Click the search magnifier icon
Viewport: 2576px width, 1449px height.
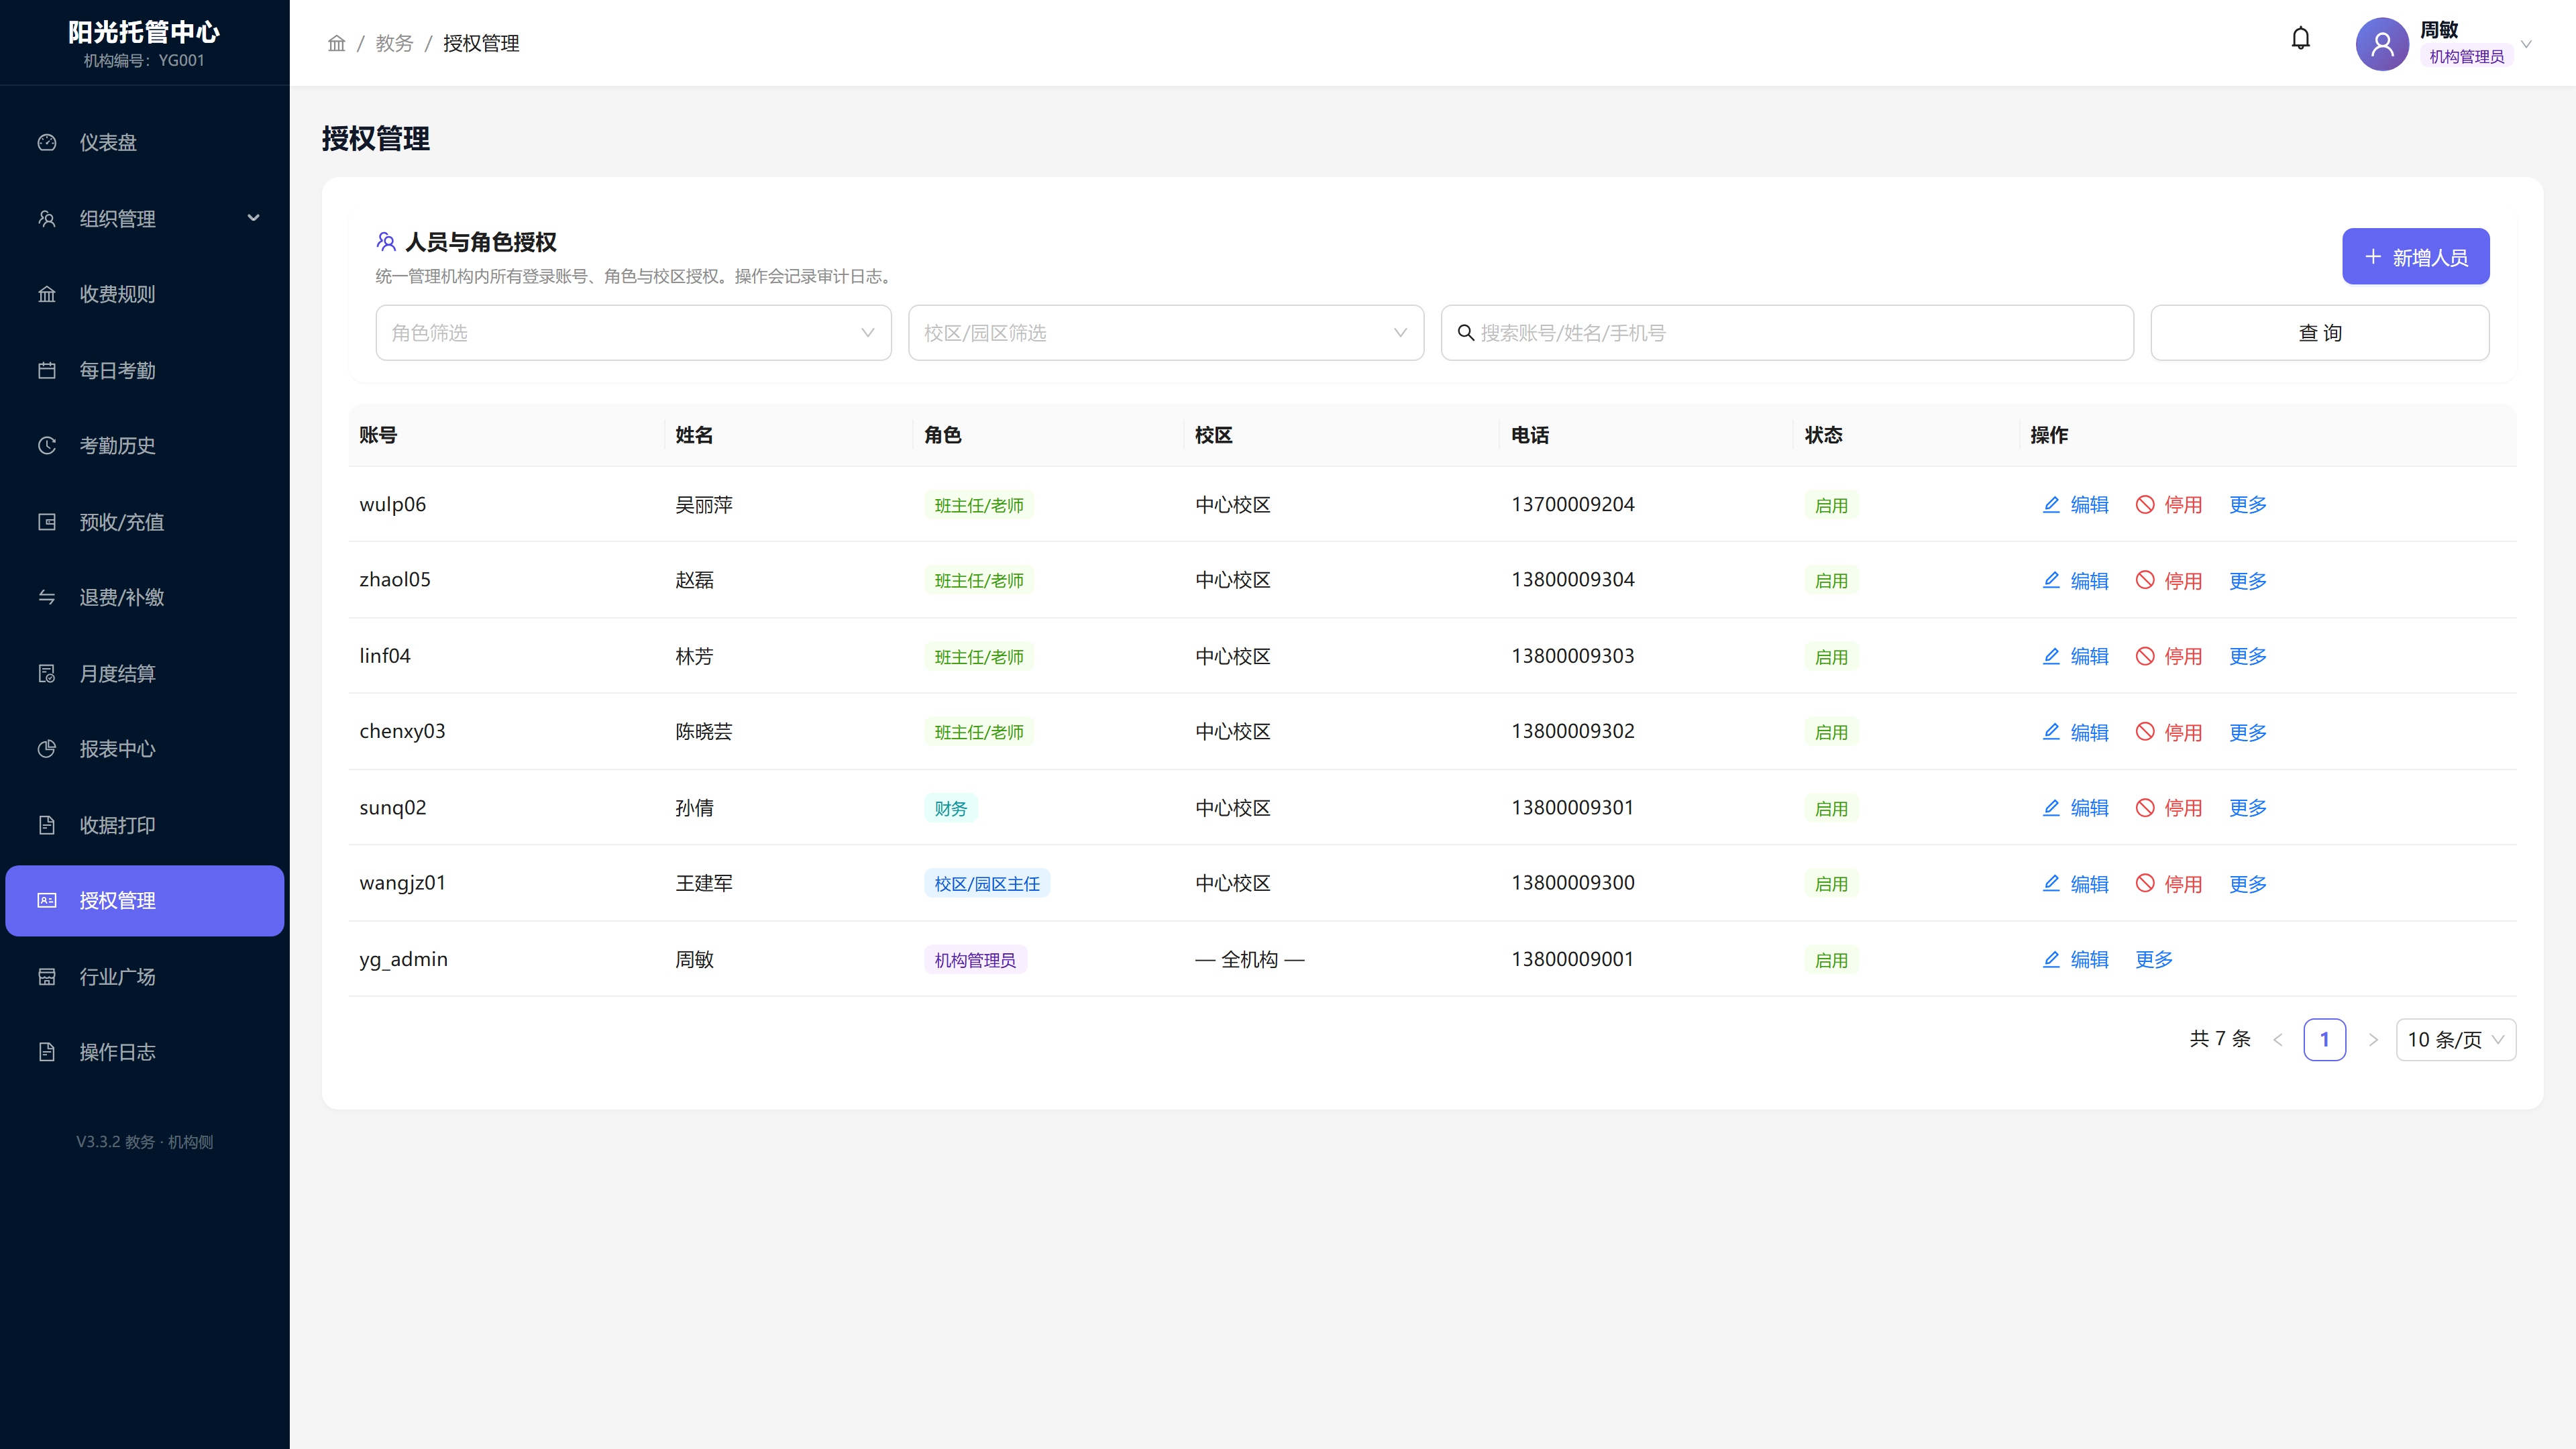point(1465,332)
